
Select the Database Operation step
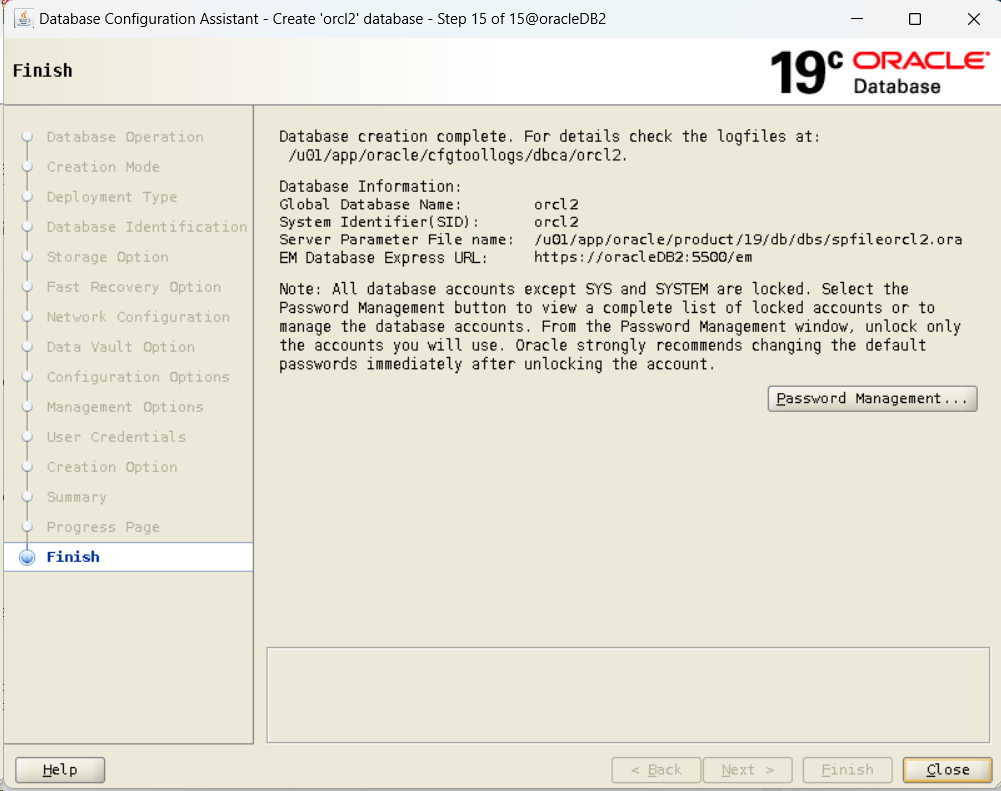[x=125, y=137]
